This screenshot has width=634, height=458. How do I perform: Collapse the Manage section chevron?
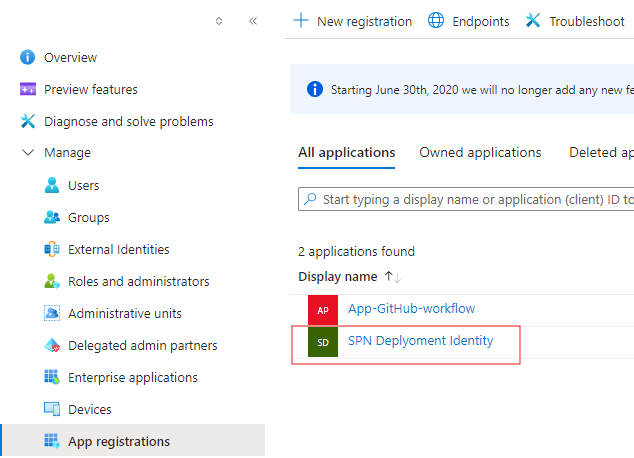pyautogui.click(x=28, y=153)
